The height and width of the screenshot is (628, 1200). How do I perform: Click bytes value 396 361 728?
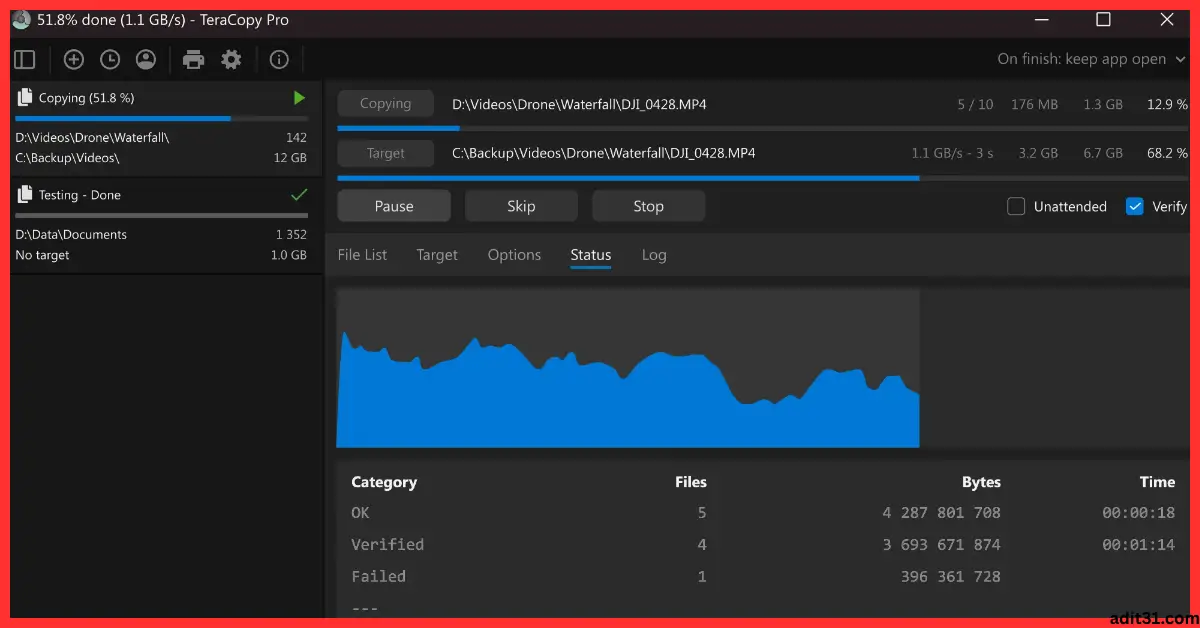coord(951,577)
